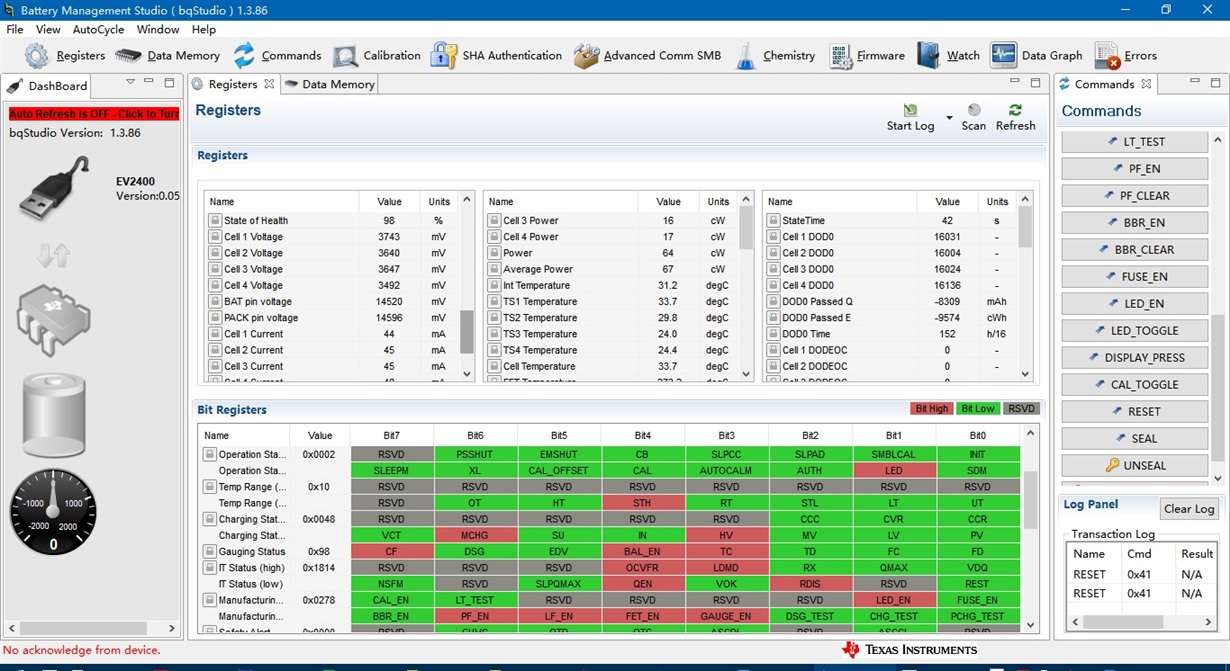Viewport: 1230px width, 671px height.
Task: Open SHA Authentication tool
Action: pos(496,56)
